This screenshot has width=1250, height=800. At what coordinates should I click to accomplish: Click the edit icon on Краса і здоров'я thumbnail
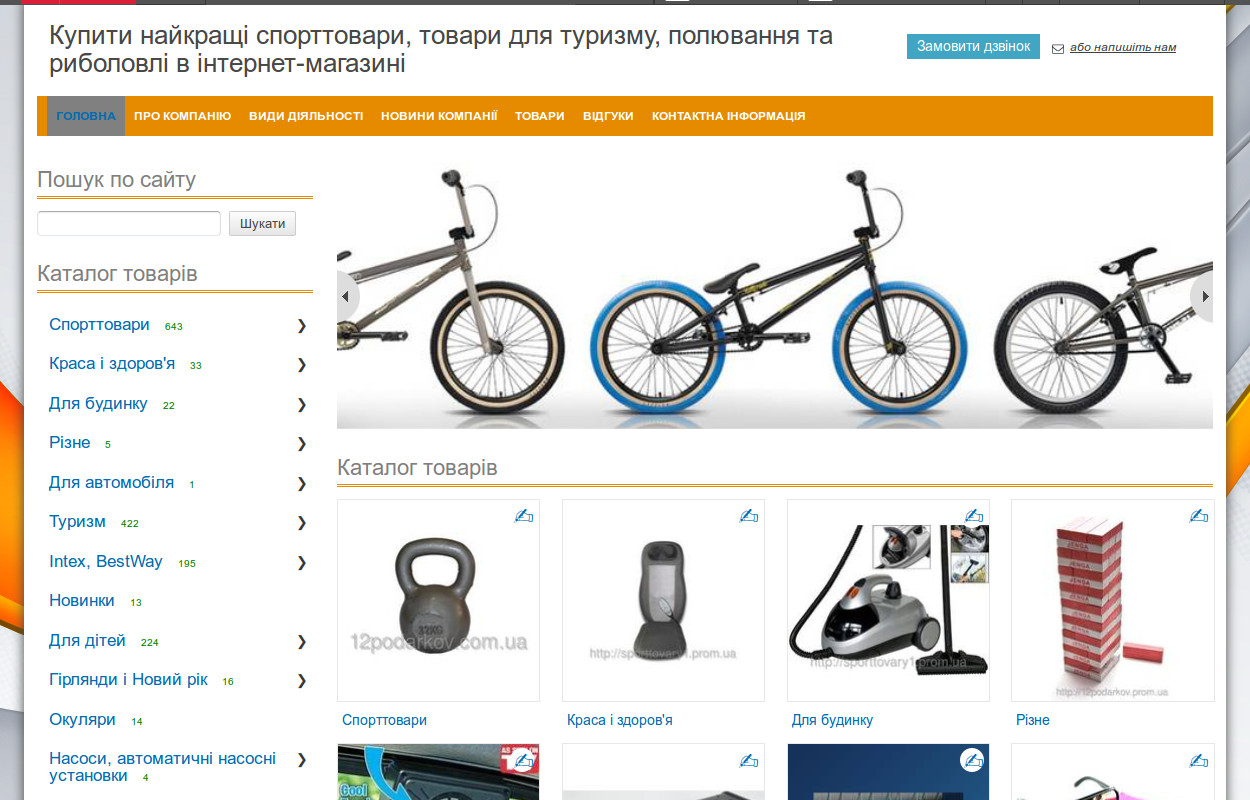tap(749, 516)
